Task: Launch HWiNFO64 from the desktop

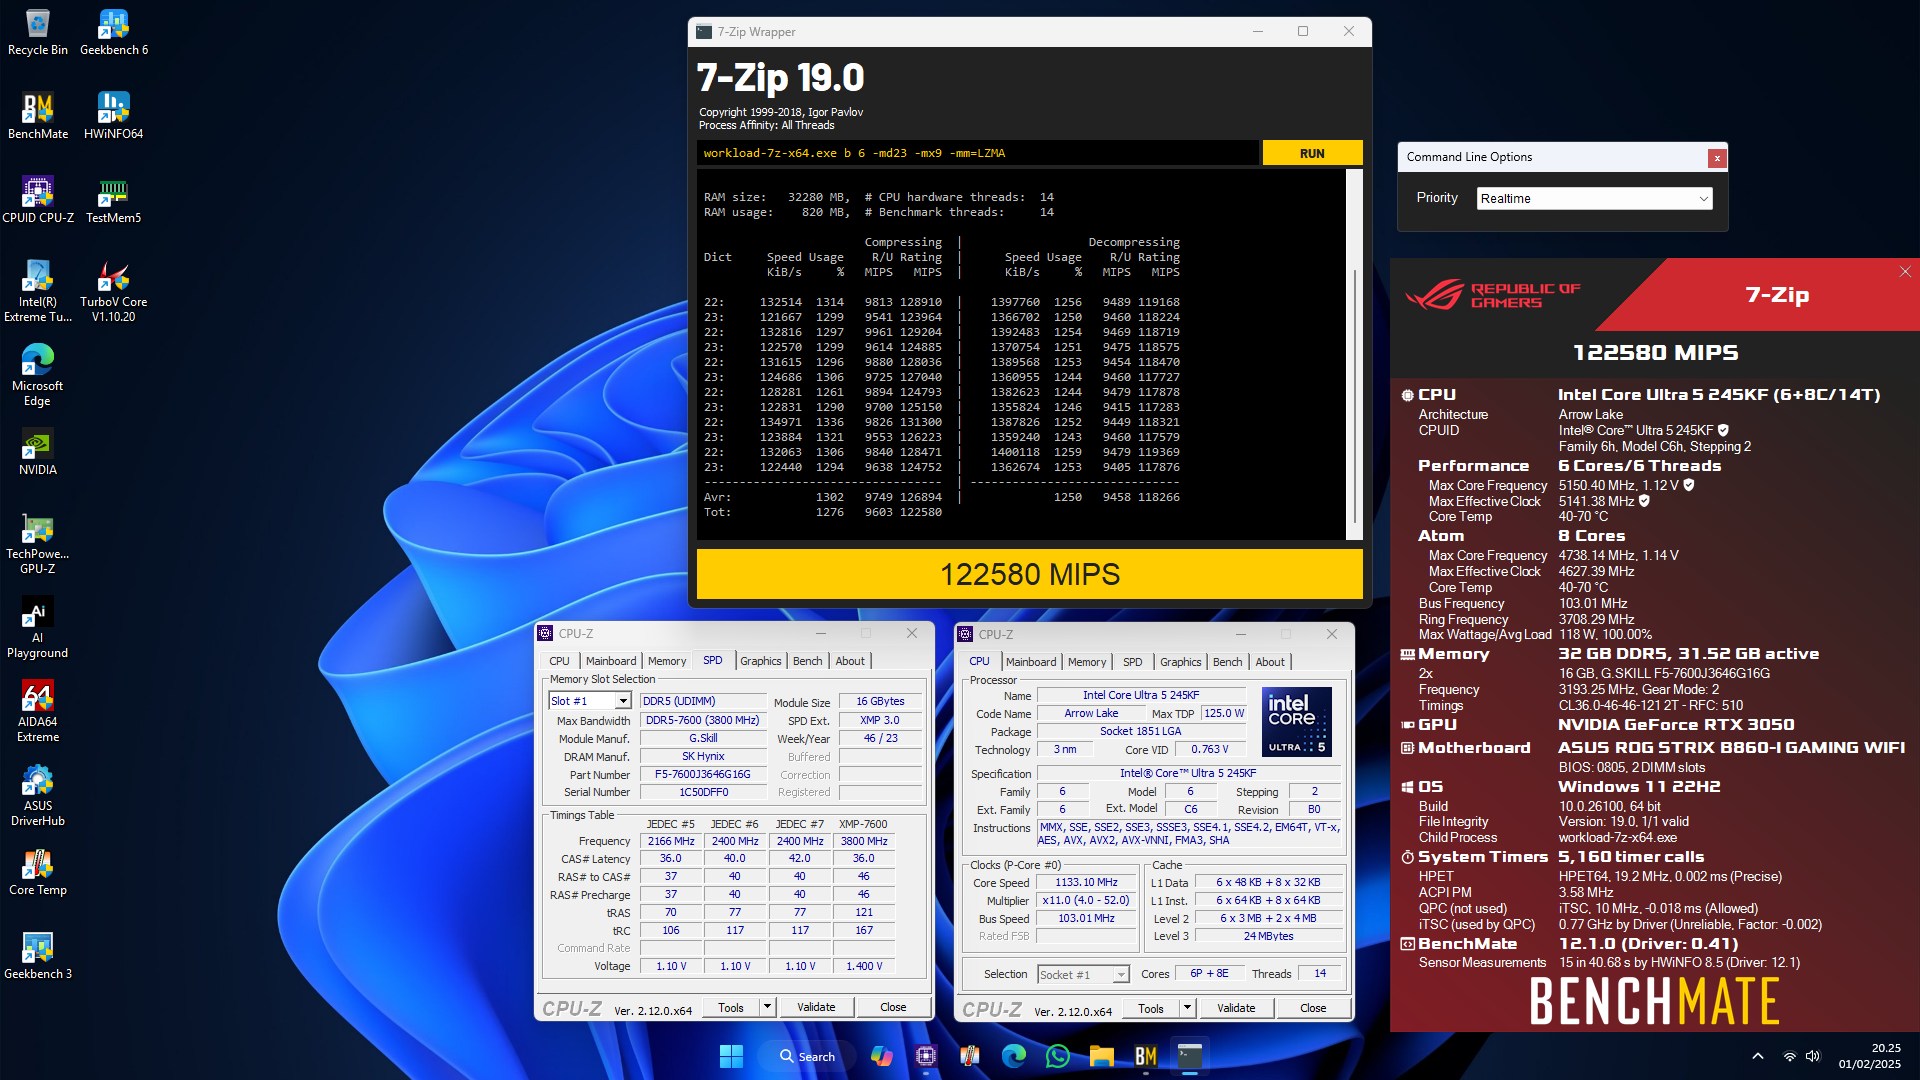Action: [113, 116]
